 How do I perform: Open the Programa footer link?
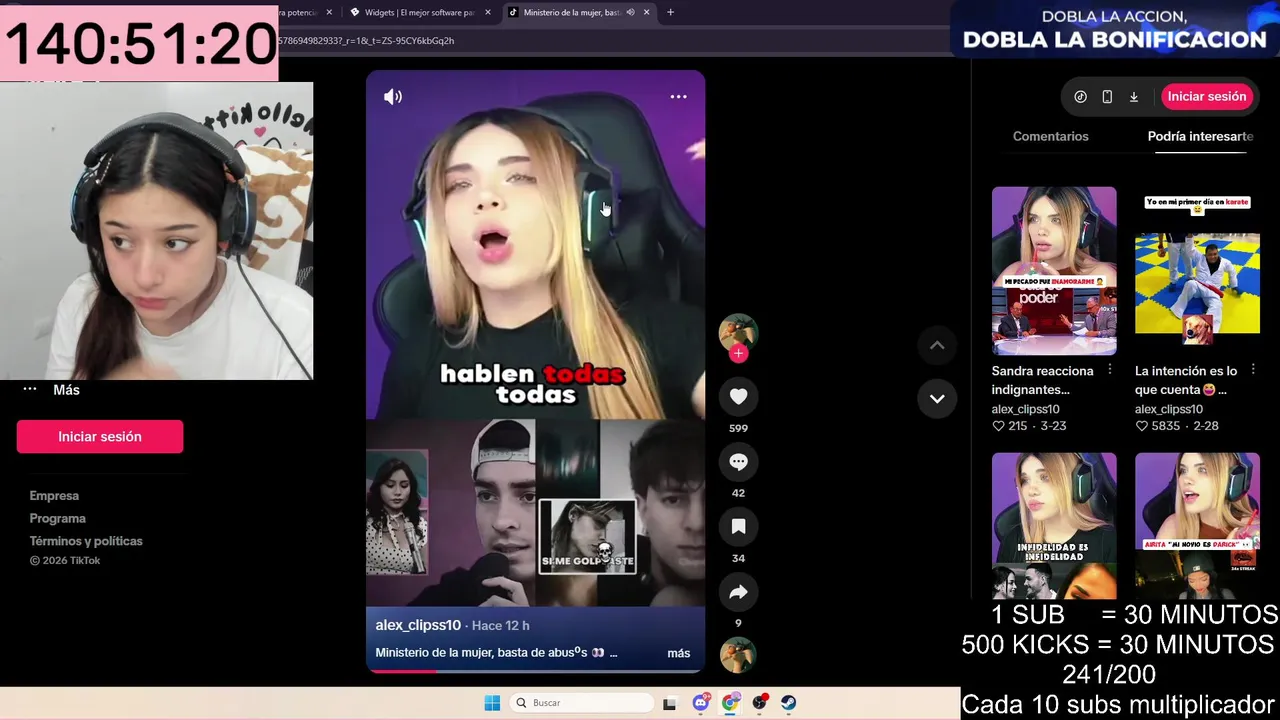tap(57, 518)
